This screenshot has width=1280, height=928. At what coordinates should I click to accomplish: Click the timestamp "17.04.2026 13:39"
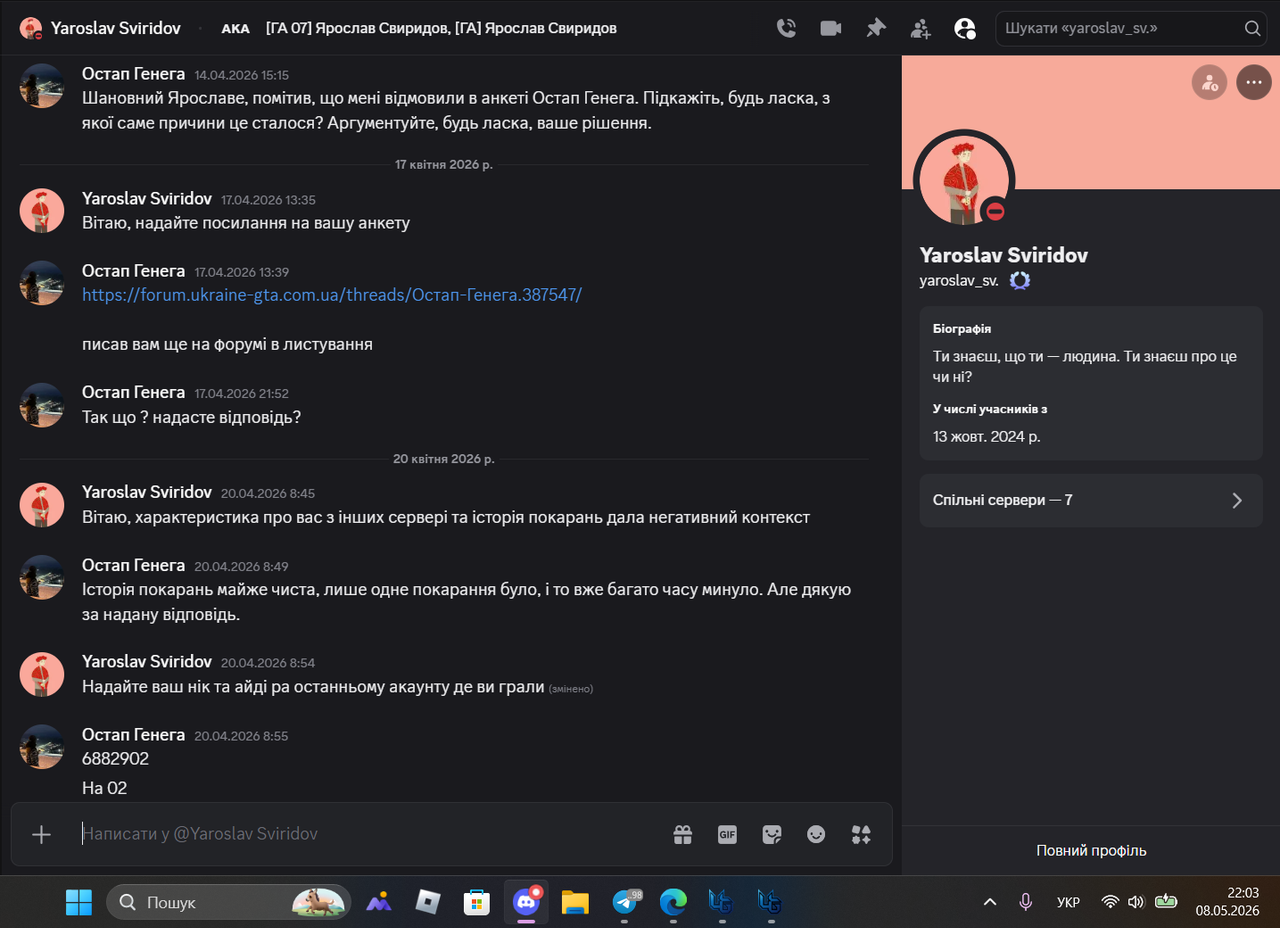pyautogui.click(x=242, y=272)
